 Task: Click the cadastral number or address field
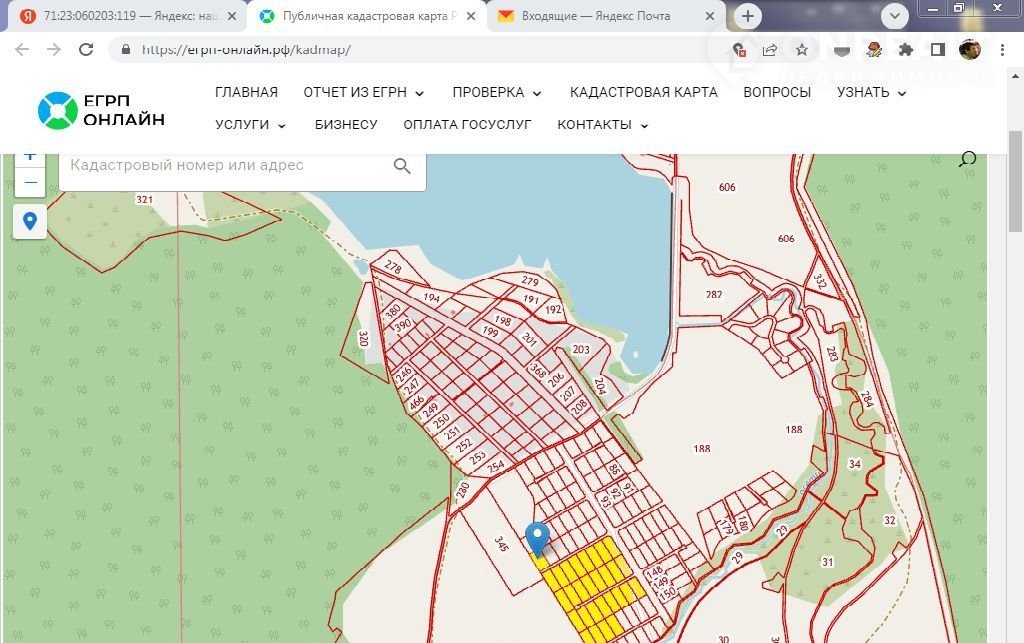click(225, 165)
